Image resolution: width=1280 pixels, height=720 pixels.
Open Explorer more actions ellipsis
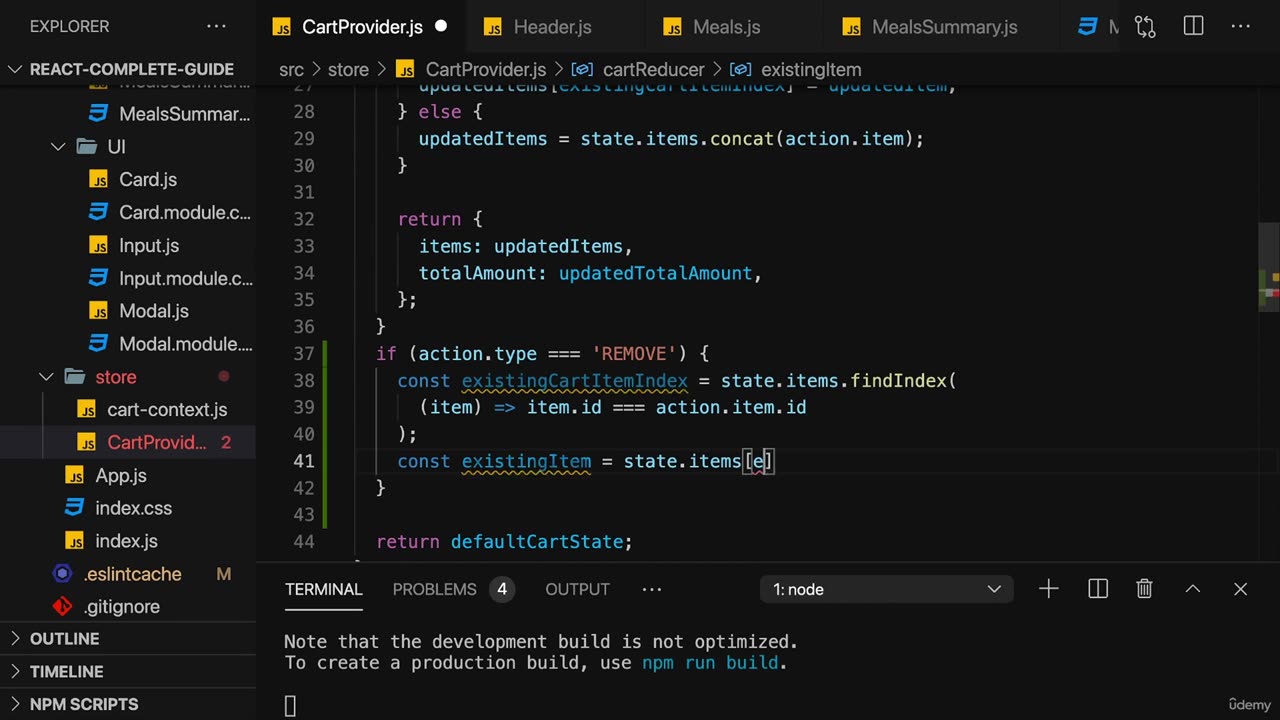216,27
